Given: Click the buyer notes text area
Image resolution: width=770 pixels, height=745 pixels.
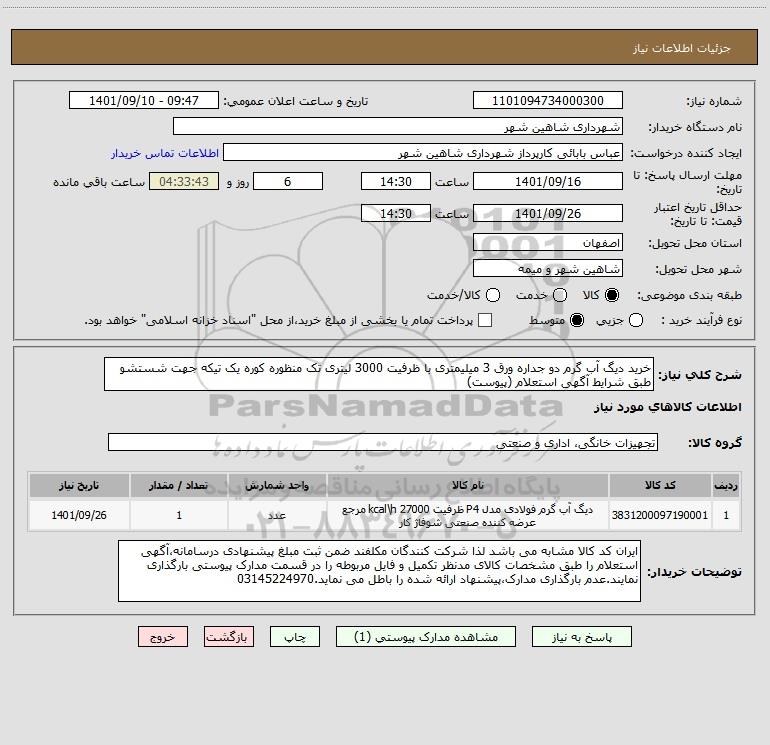Looking at the screenshot, I should click(x=379, y=571).
